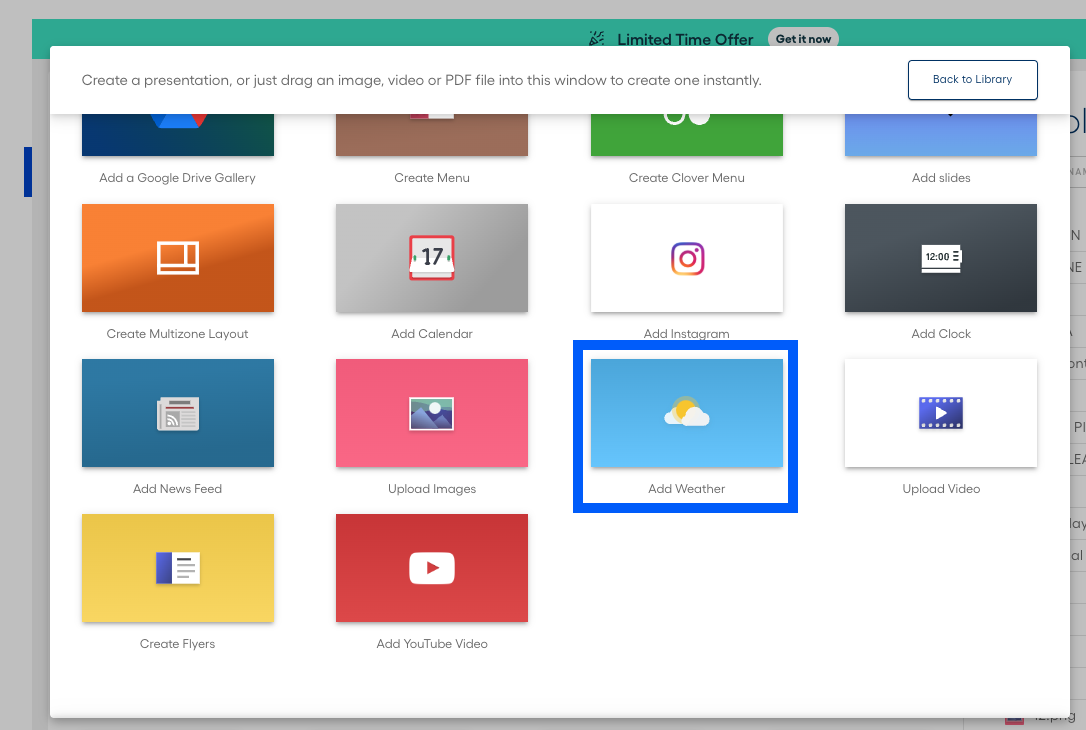Image resolution: width=1086 pixels, height=730 pixels.
Task: Click the YouTube play icon
Action: coord(431,568)
